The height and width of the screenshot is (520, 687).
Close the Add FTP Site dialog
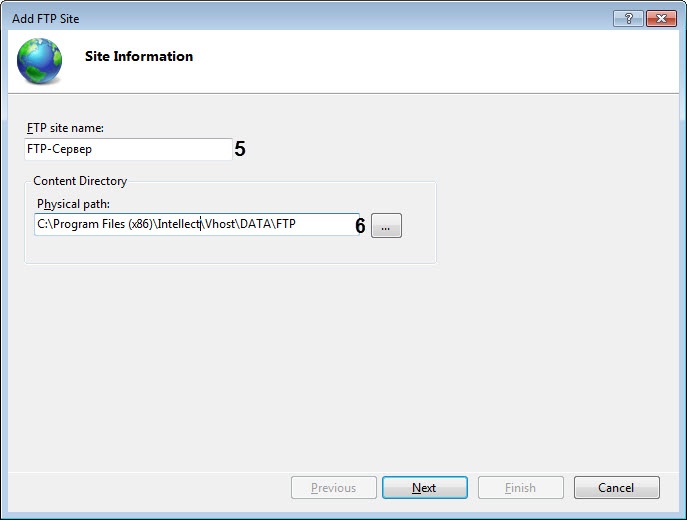pyautogui.click(x=658, y=18)
